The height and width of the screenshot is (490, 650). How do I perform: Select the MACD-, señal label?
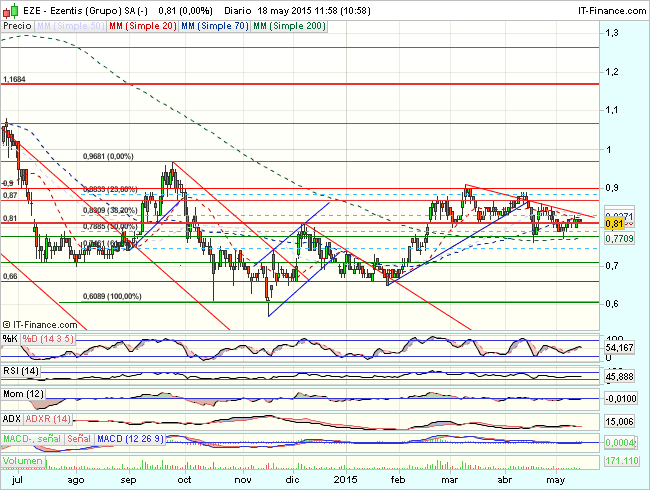pyautogui.click(x=32, y=439)
